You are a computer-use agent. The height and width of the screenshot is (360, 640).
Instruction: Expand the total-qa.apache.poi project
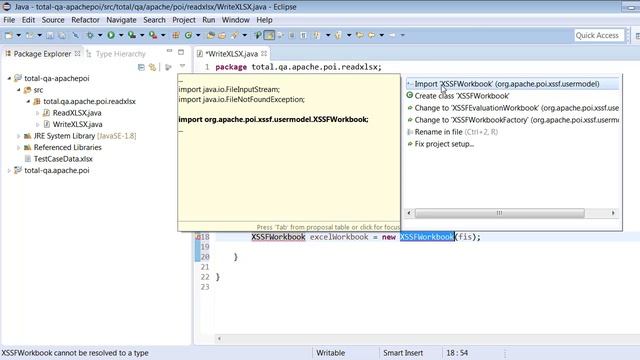click(x=9, y=171)
